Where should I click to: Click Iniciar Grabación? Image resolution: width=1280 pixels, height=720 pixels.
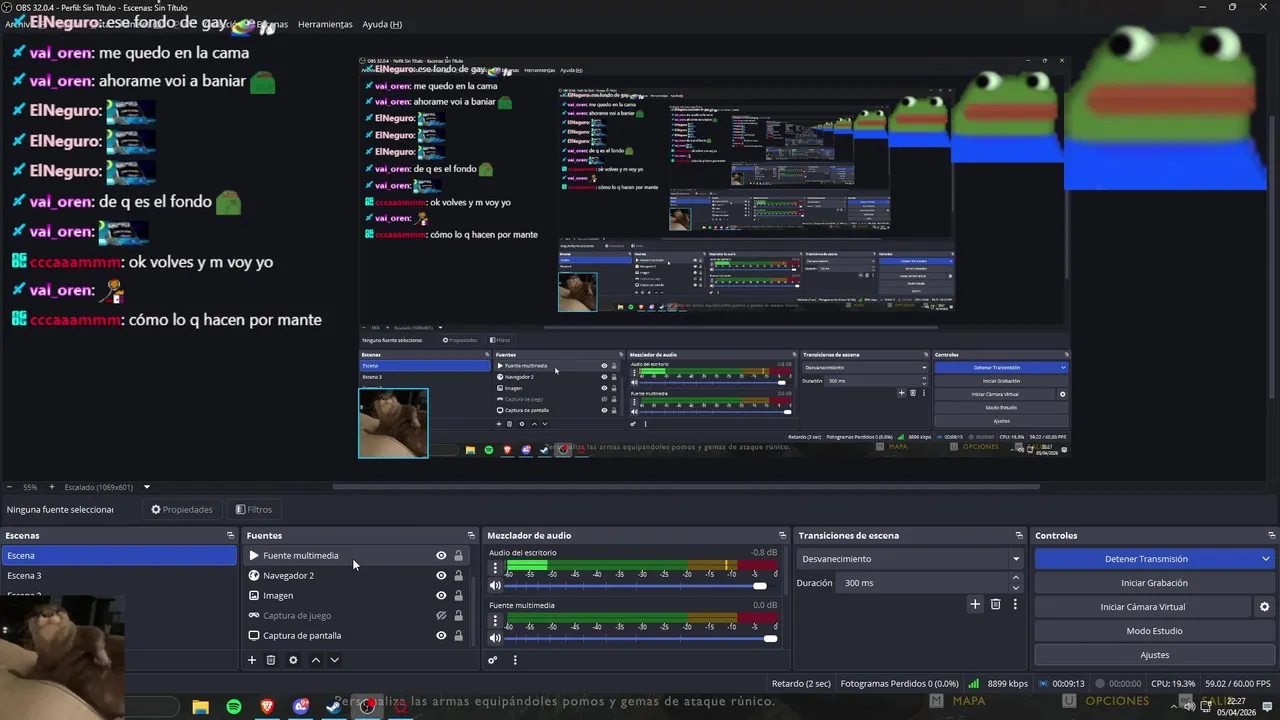(1154, 583)
